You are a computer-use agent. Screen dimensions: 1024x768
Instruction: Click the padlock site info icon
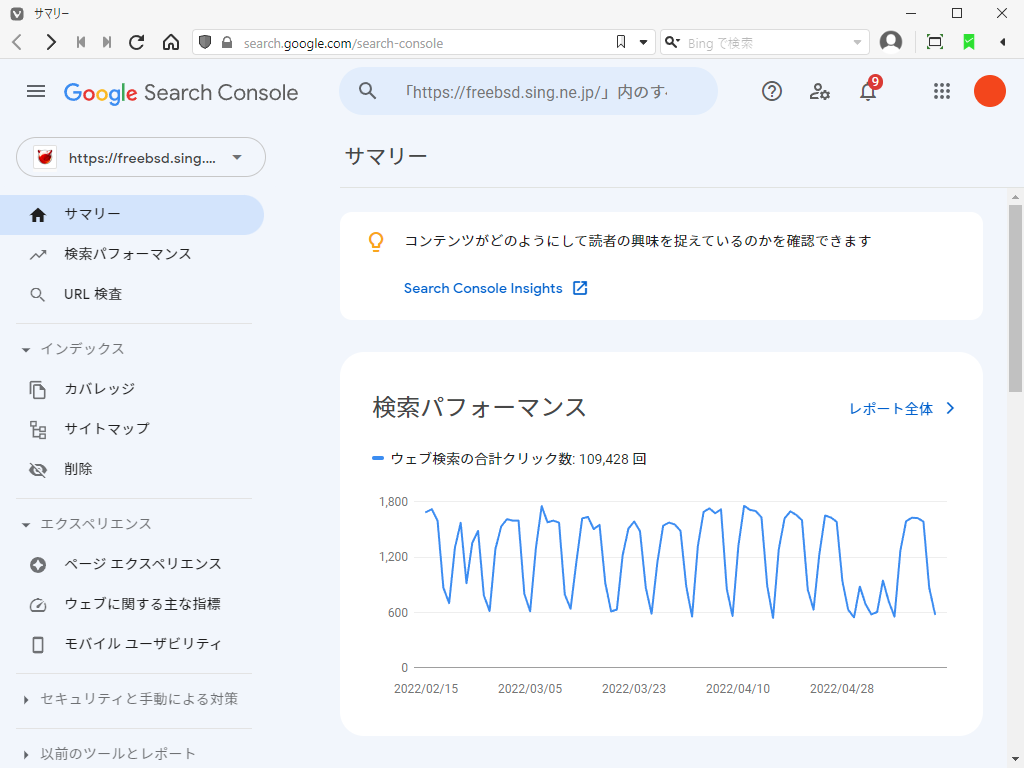click(227, 42)
